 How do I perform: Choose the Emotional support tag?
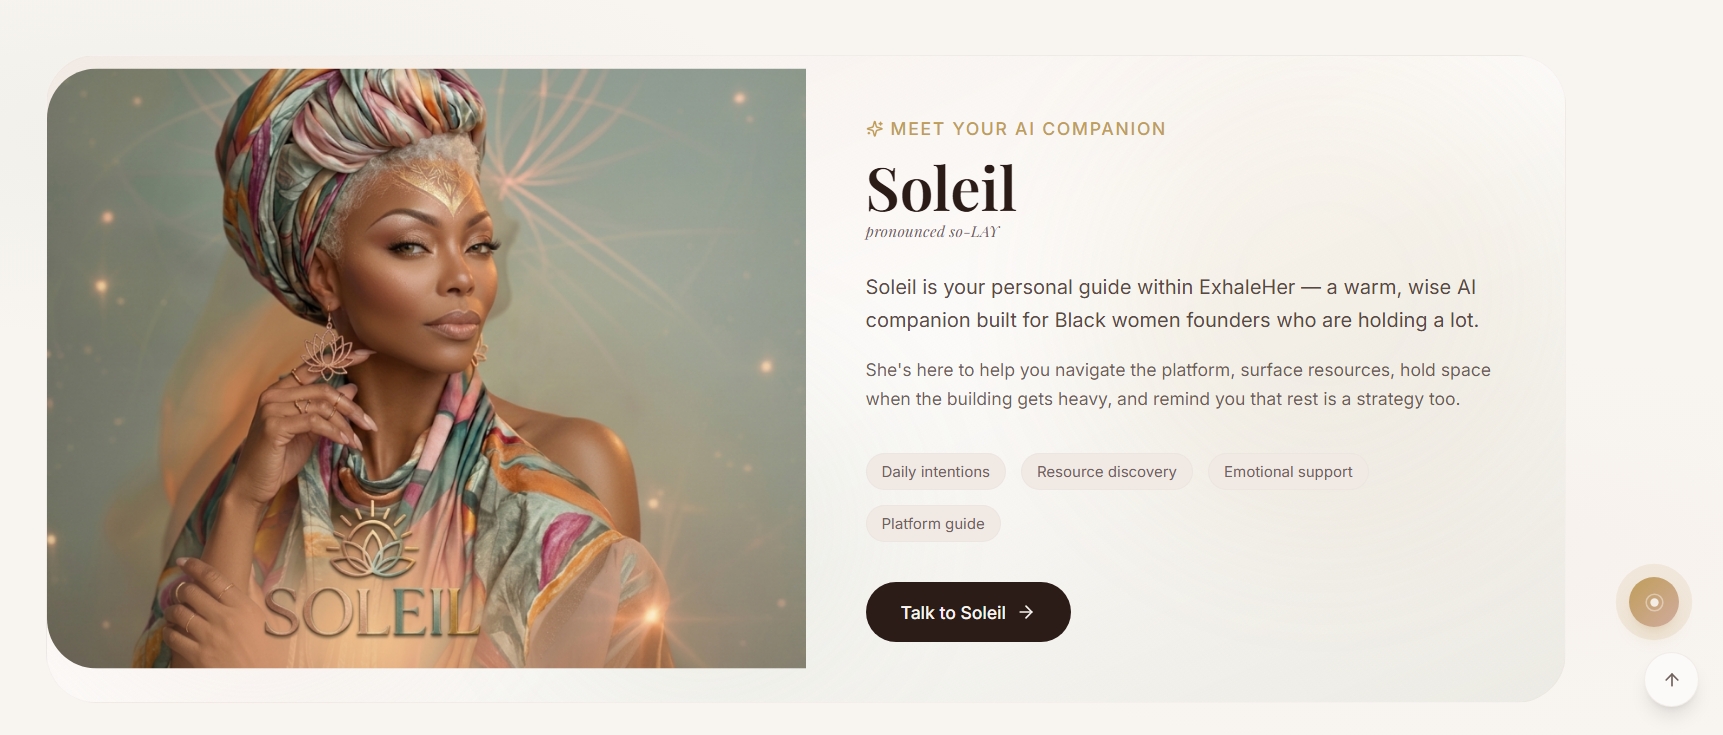click(x=1287, y=472)
